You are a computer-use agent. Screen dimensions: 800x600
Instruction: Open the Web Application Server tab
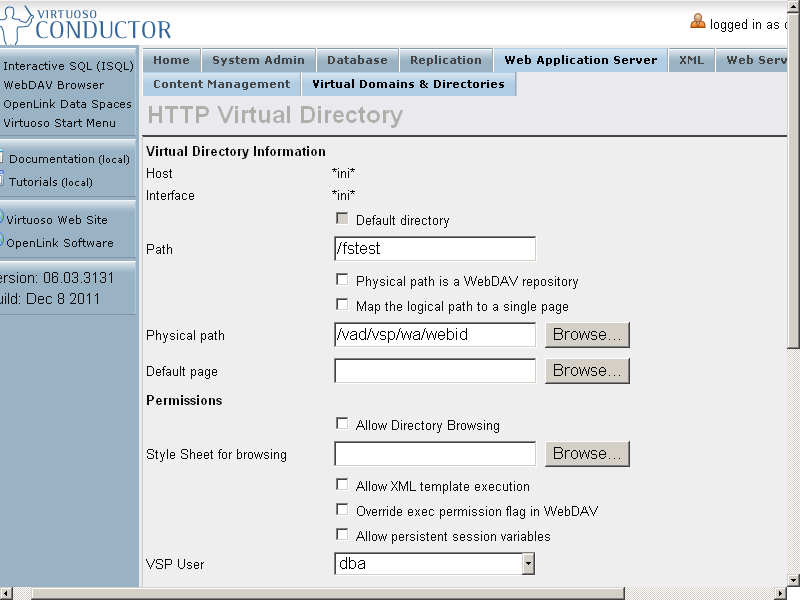[581, 60]
